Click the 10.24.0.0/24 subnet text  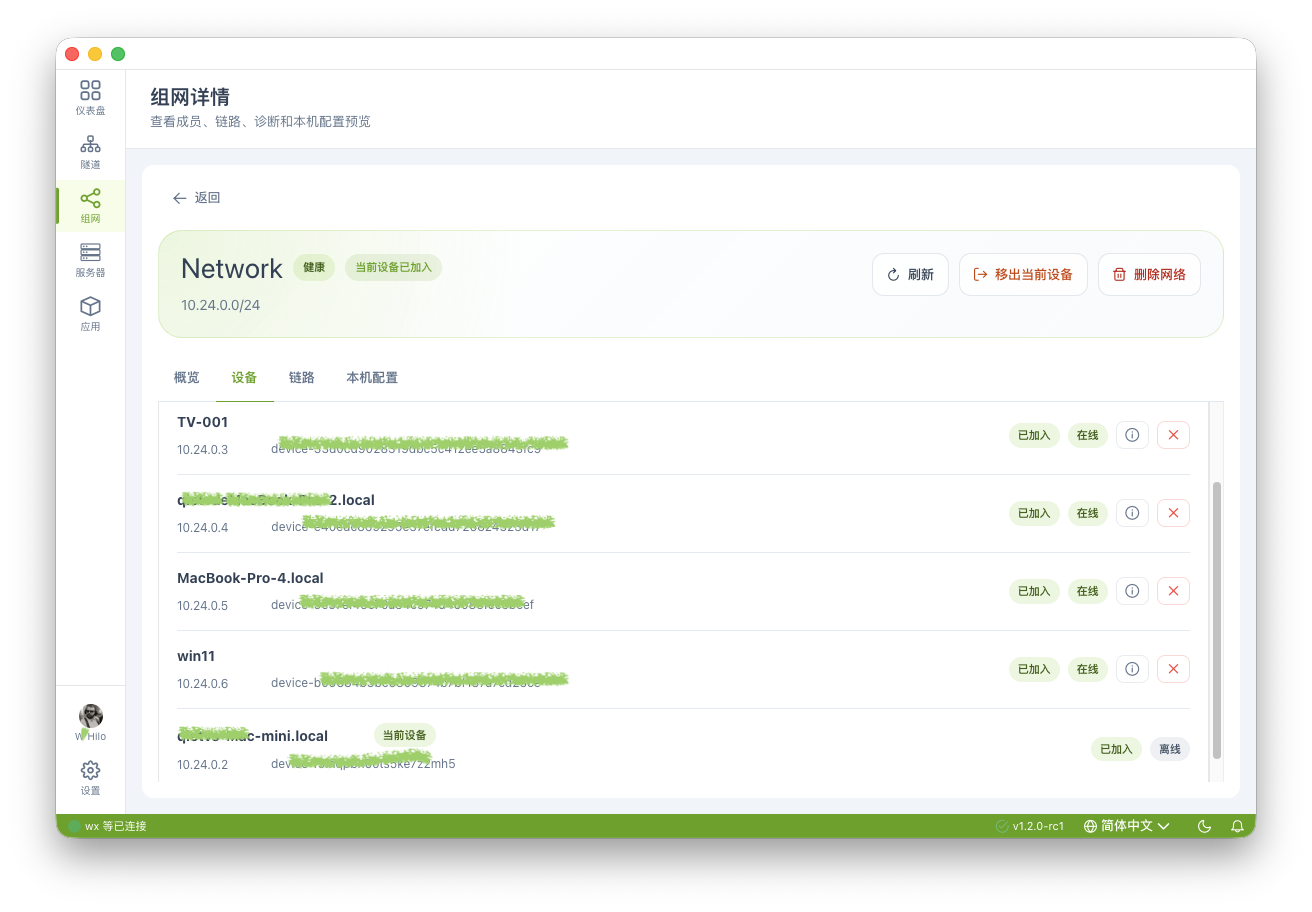(220, 305)
